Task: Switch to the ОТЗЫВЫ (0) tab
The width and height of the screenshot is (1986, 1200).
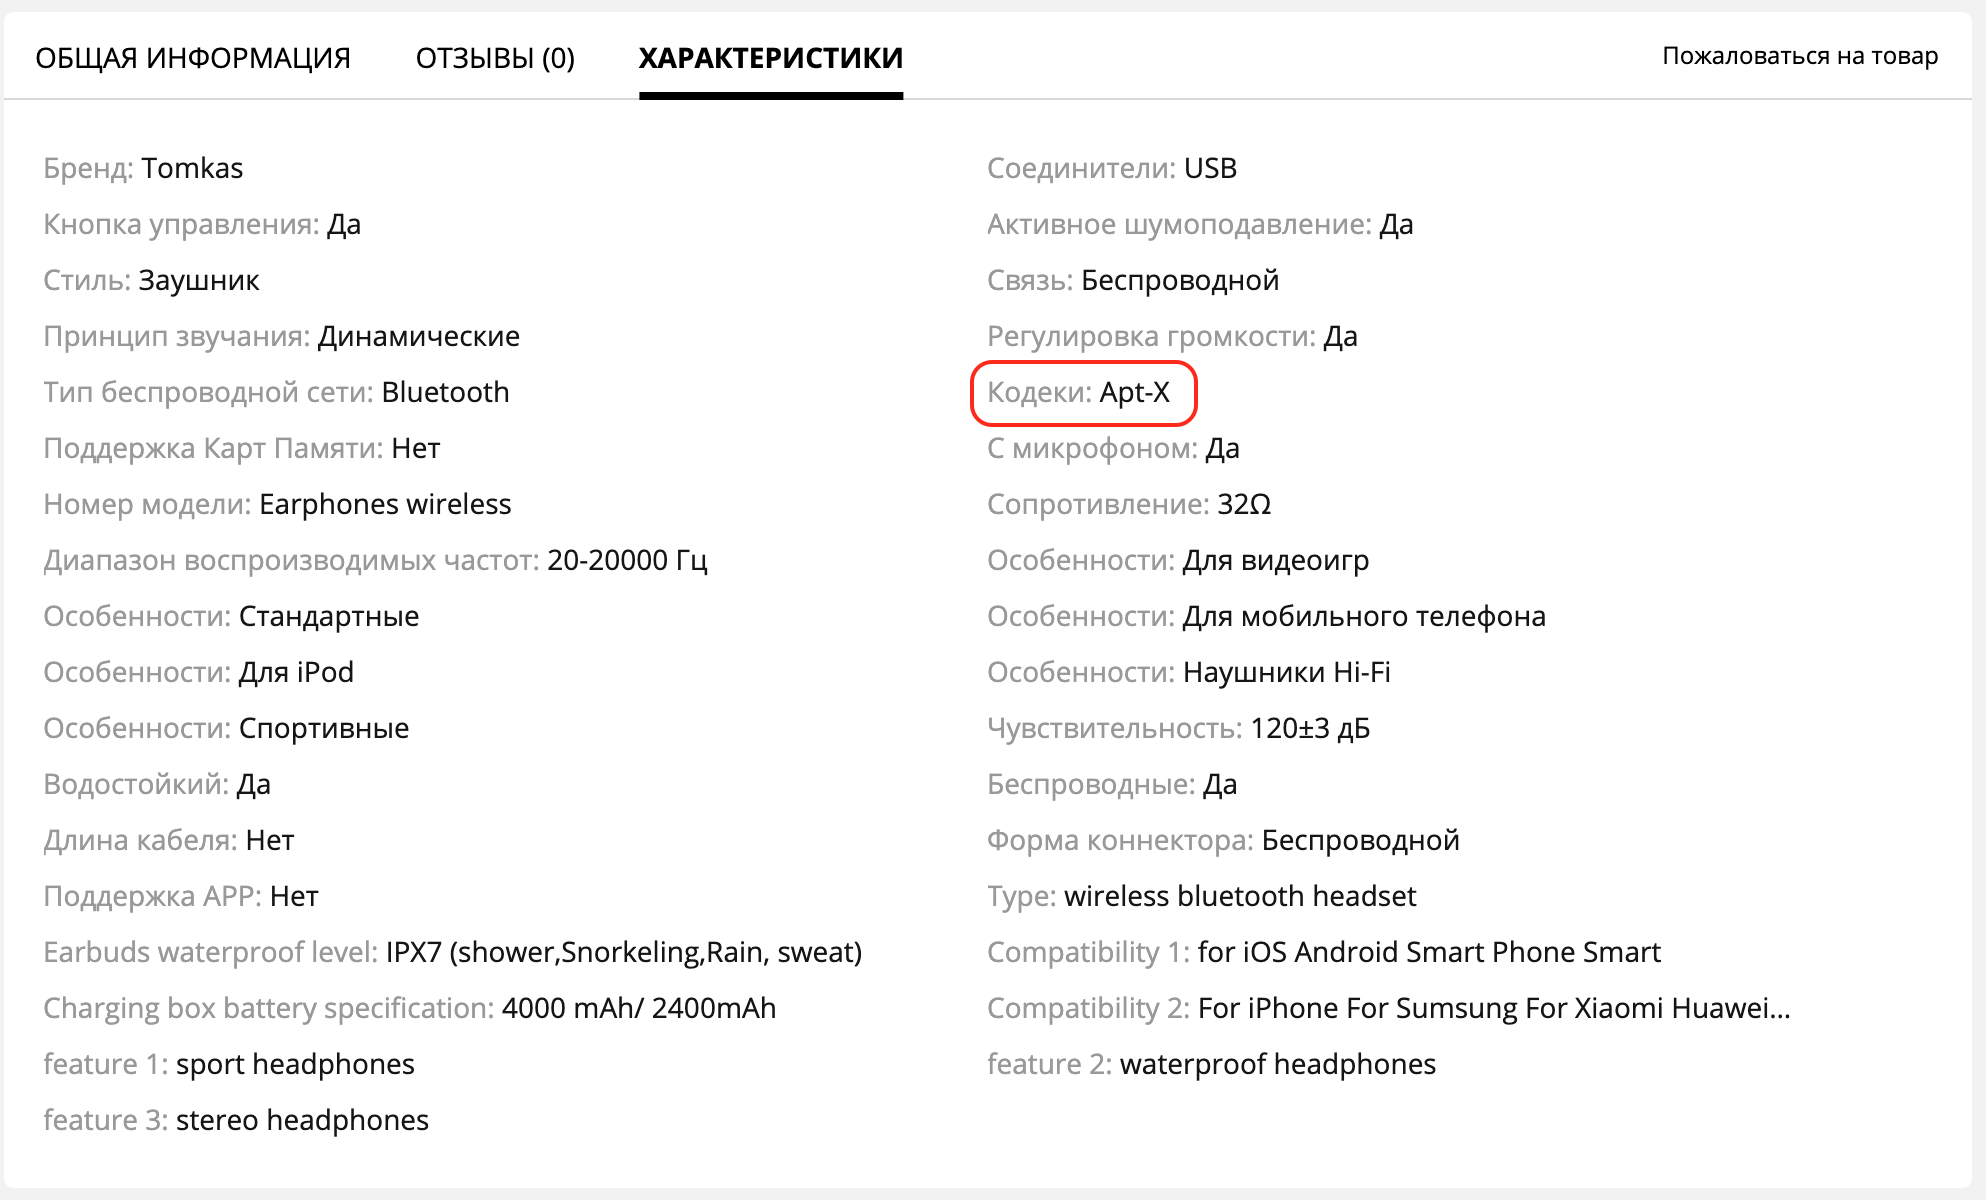Action: click(x=495, y=58)
